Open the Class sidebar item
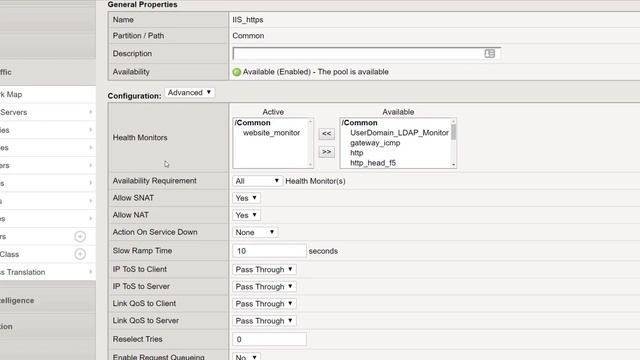Screen dimensions: 640x360 click(48, 254)
